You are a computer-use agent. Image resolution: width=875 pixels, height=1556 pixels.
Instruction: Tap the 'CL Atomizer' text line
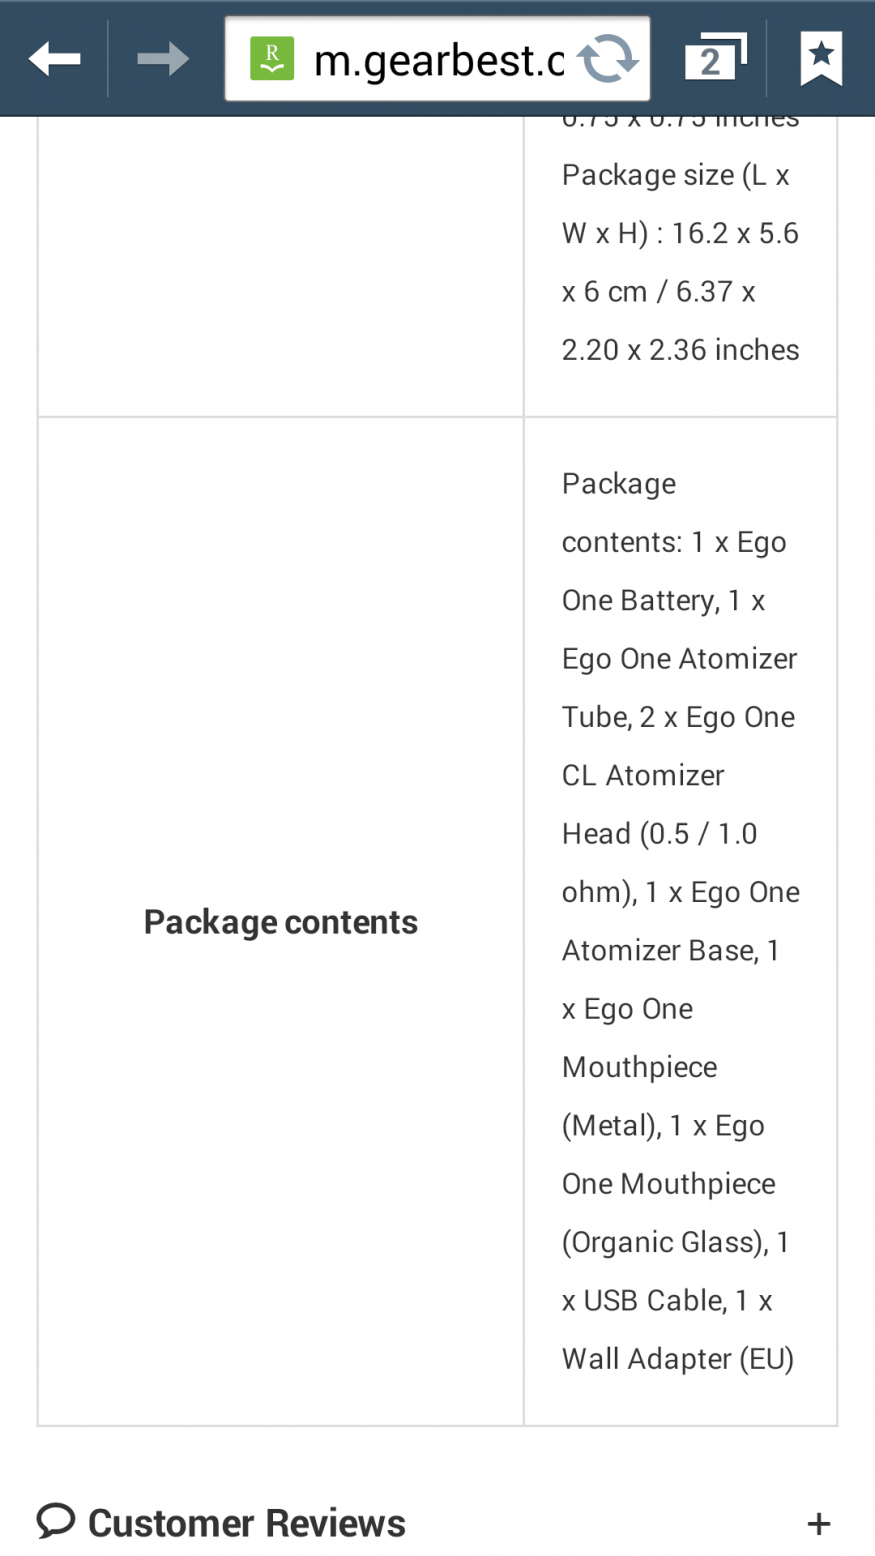click(643, 776)
